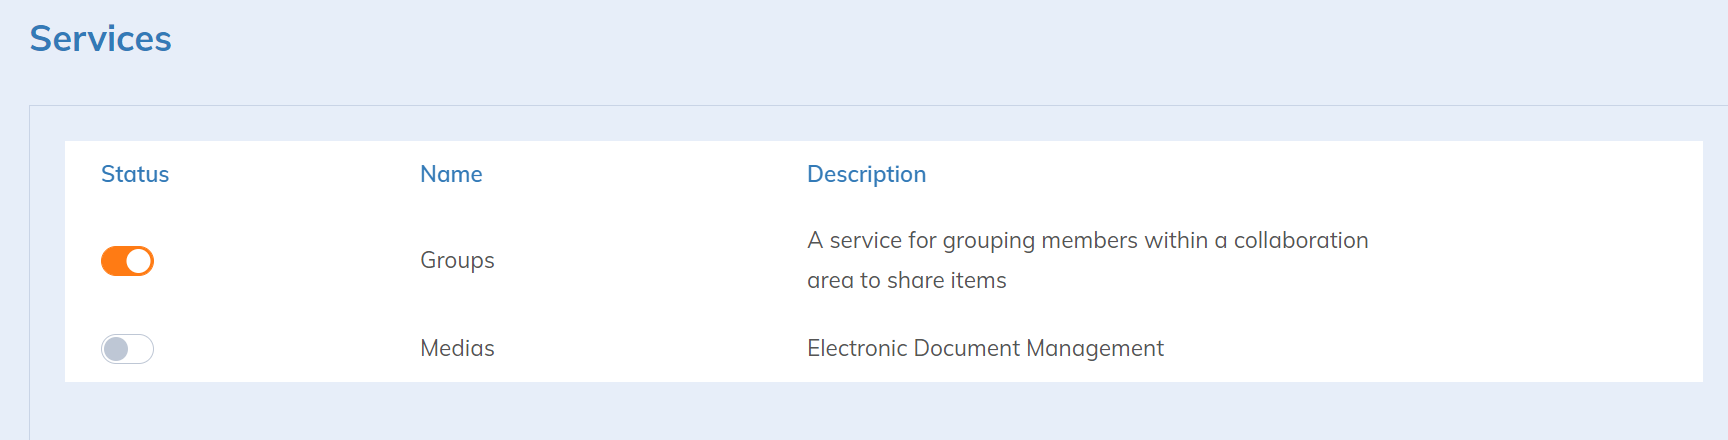This screenshot has height=440, width=1728.
Task: Click the white knob on the orange Groups switch
Action: tap(139, 261)
